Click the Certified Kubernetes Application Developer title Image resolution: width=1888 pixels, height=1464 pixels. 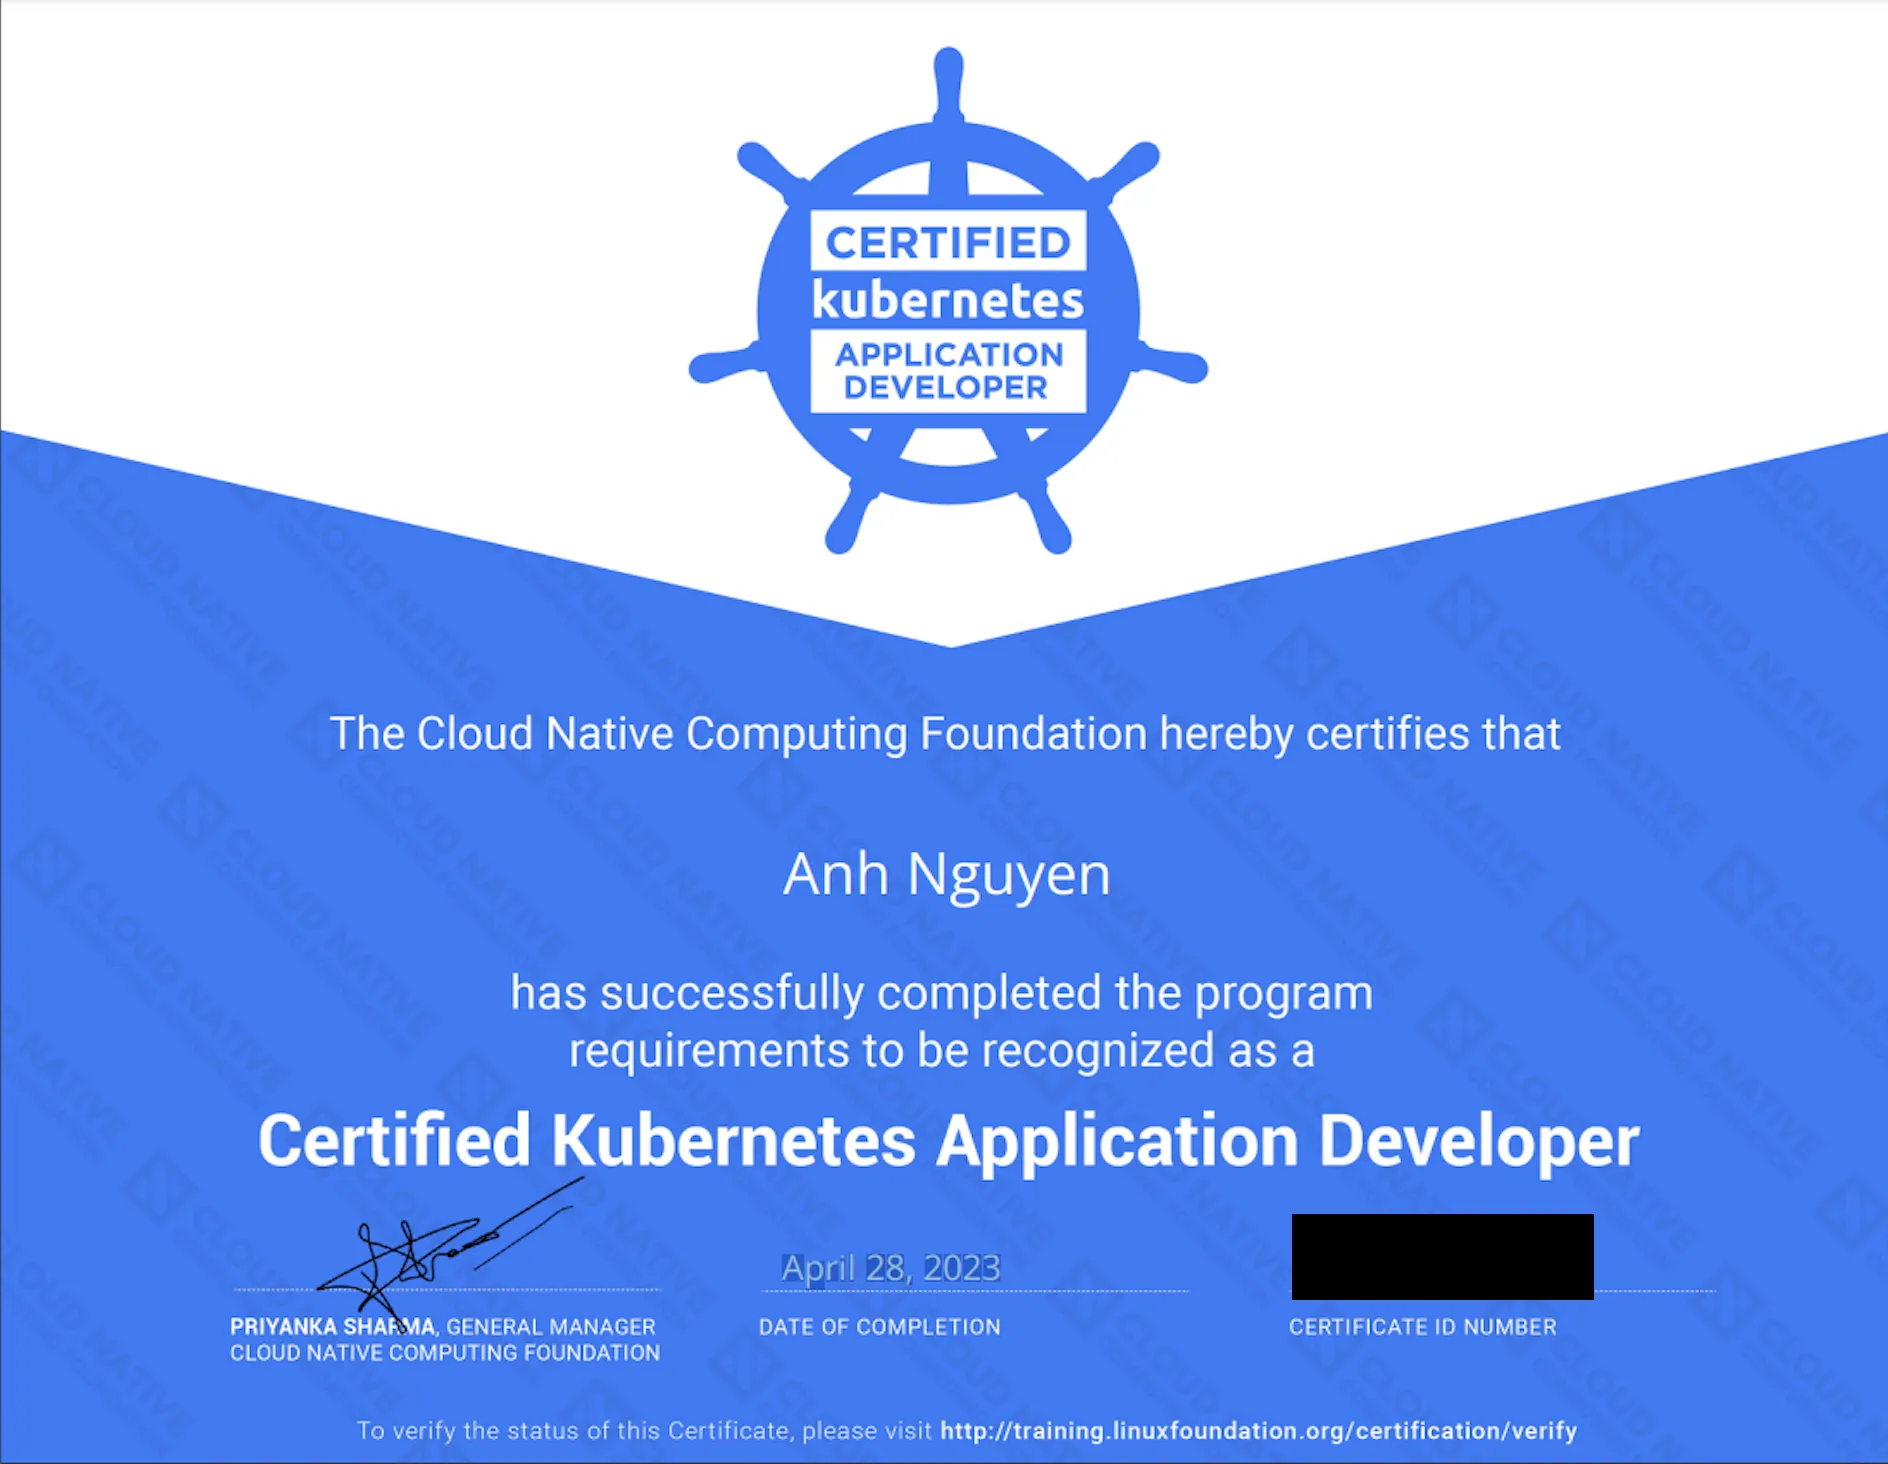coord(945,1140)
